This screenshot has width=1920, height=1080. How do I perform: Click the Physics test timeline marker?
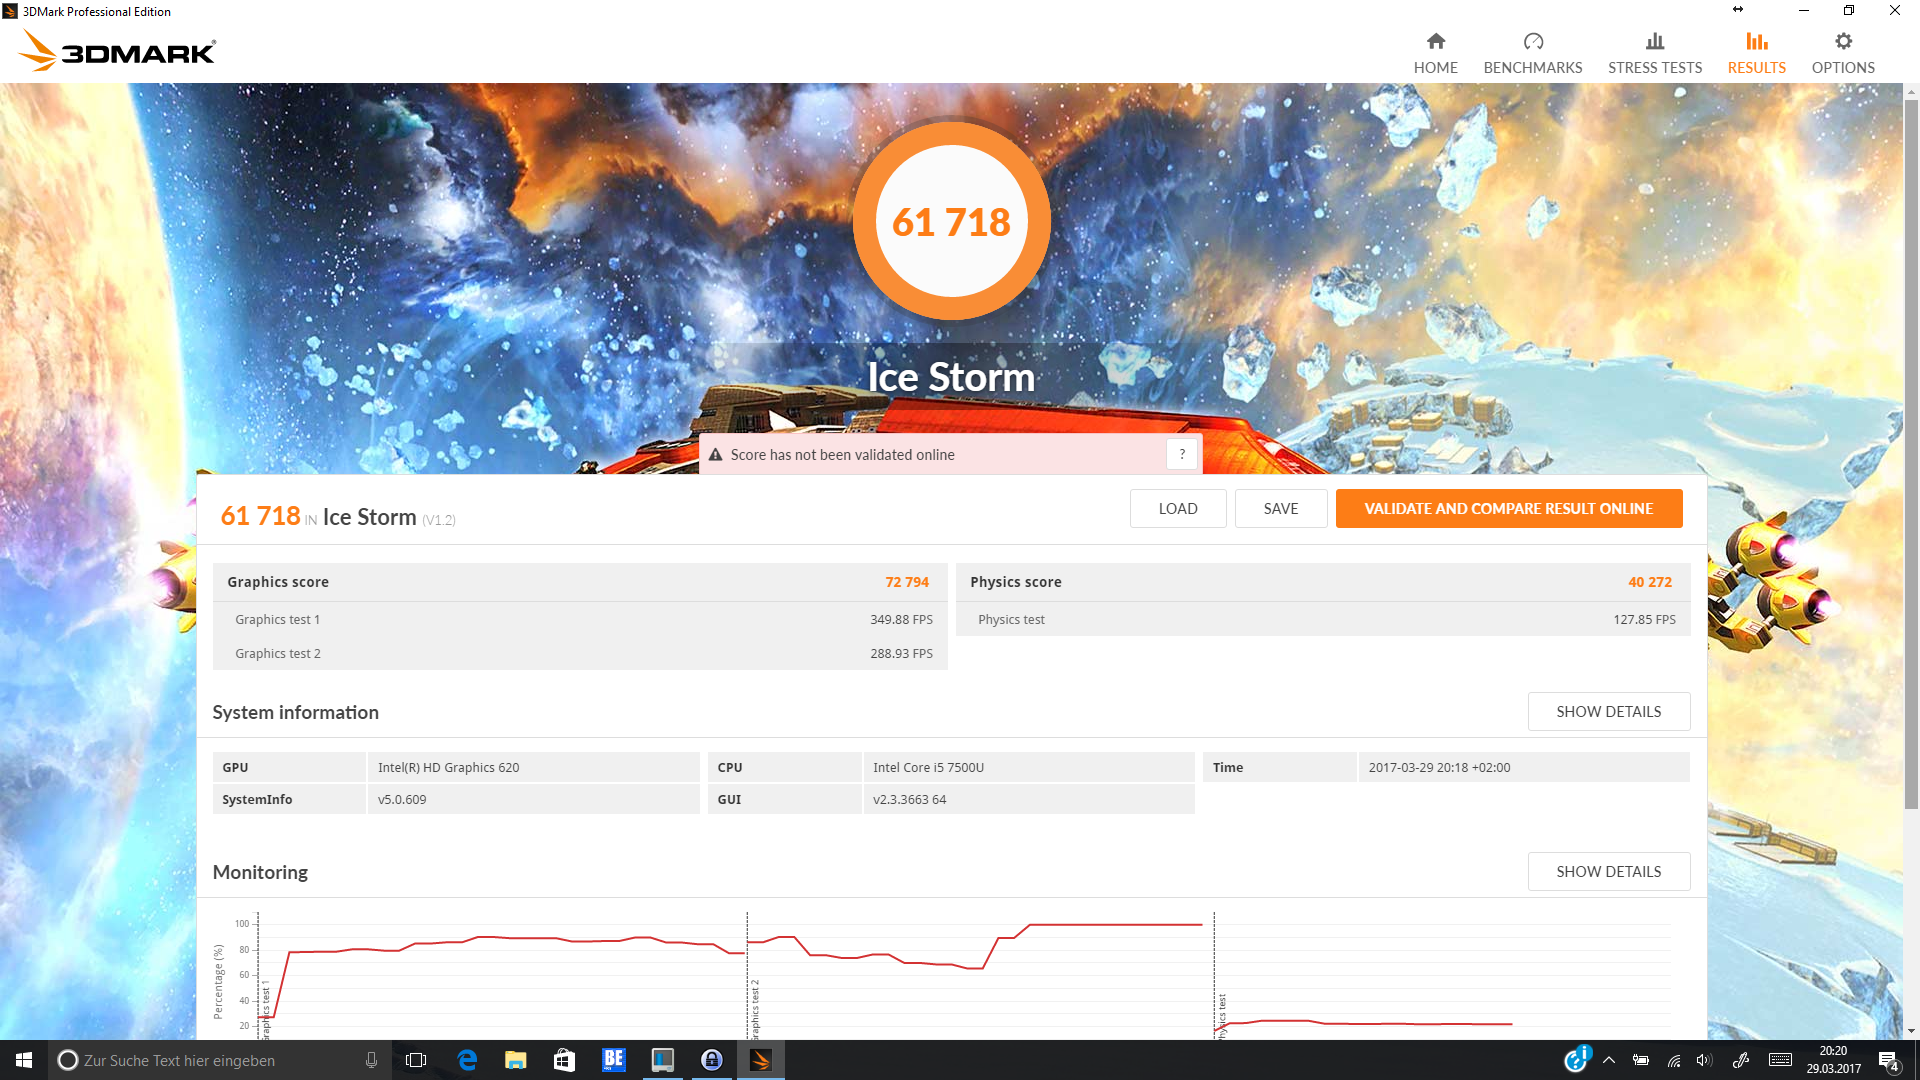pos(1222,1016)
